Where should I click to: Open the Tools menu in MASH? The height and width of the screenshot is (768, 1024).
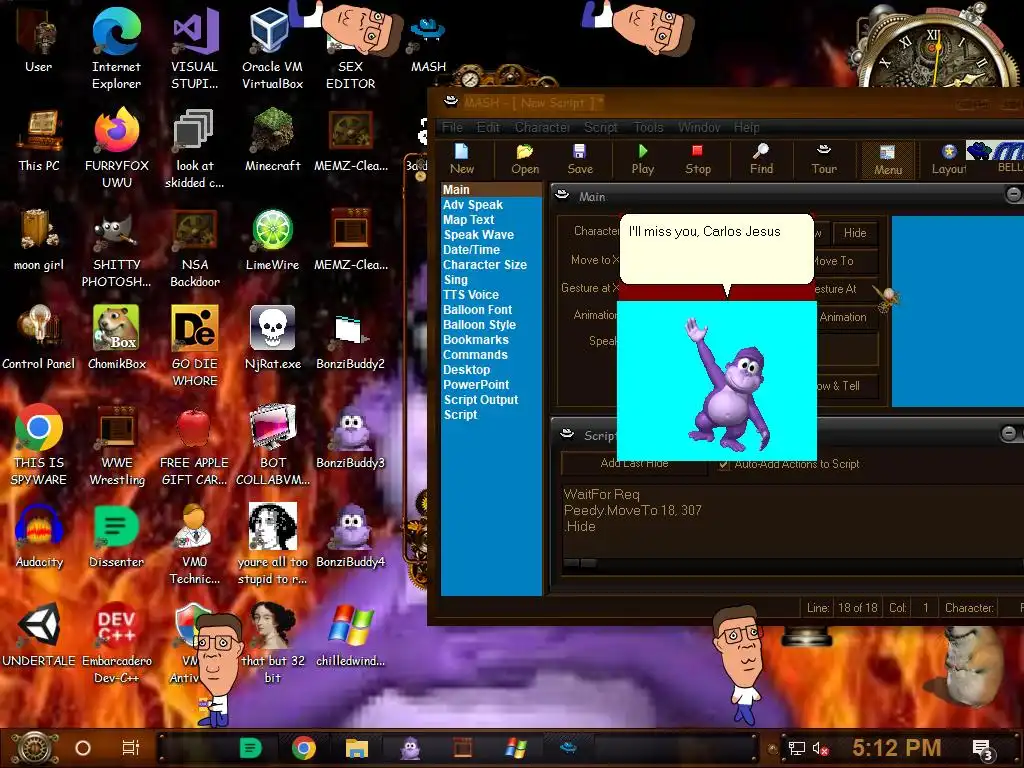coord(648,127)
